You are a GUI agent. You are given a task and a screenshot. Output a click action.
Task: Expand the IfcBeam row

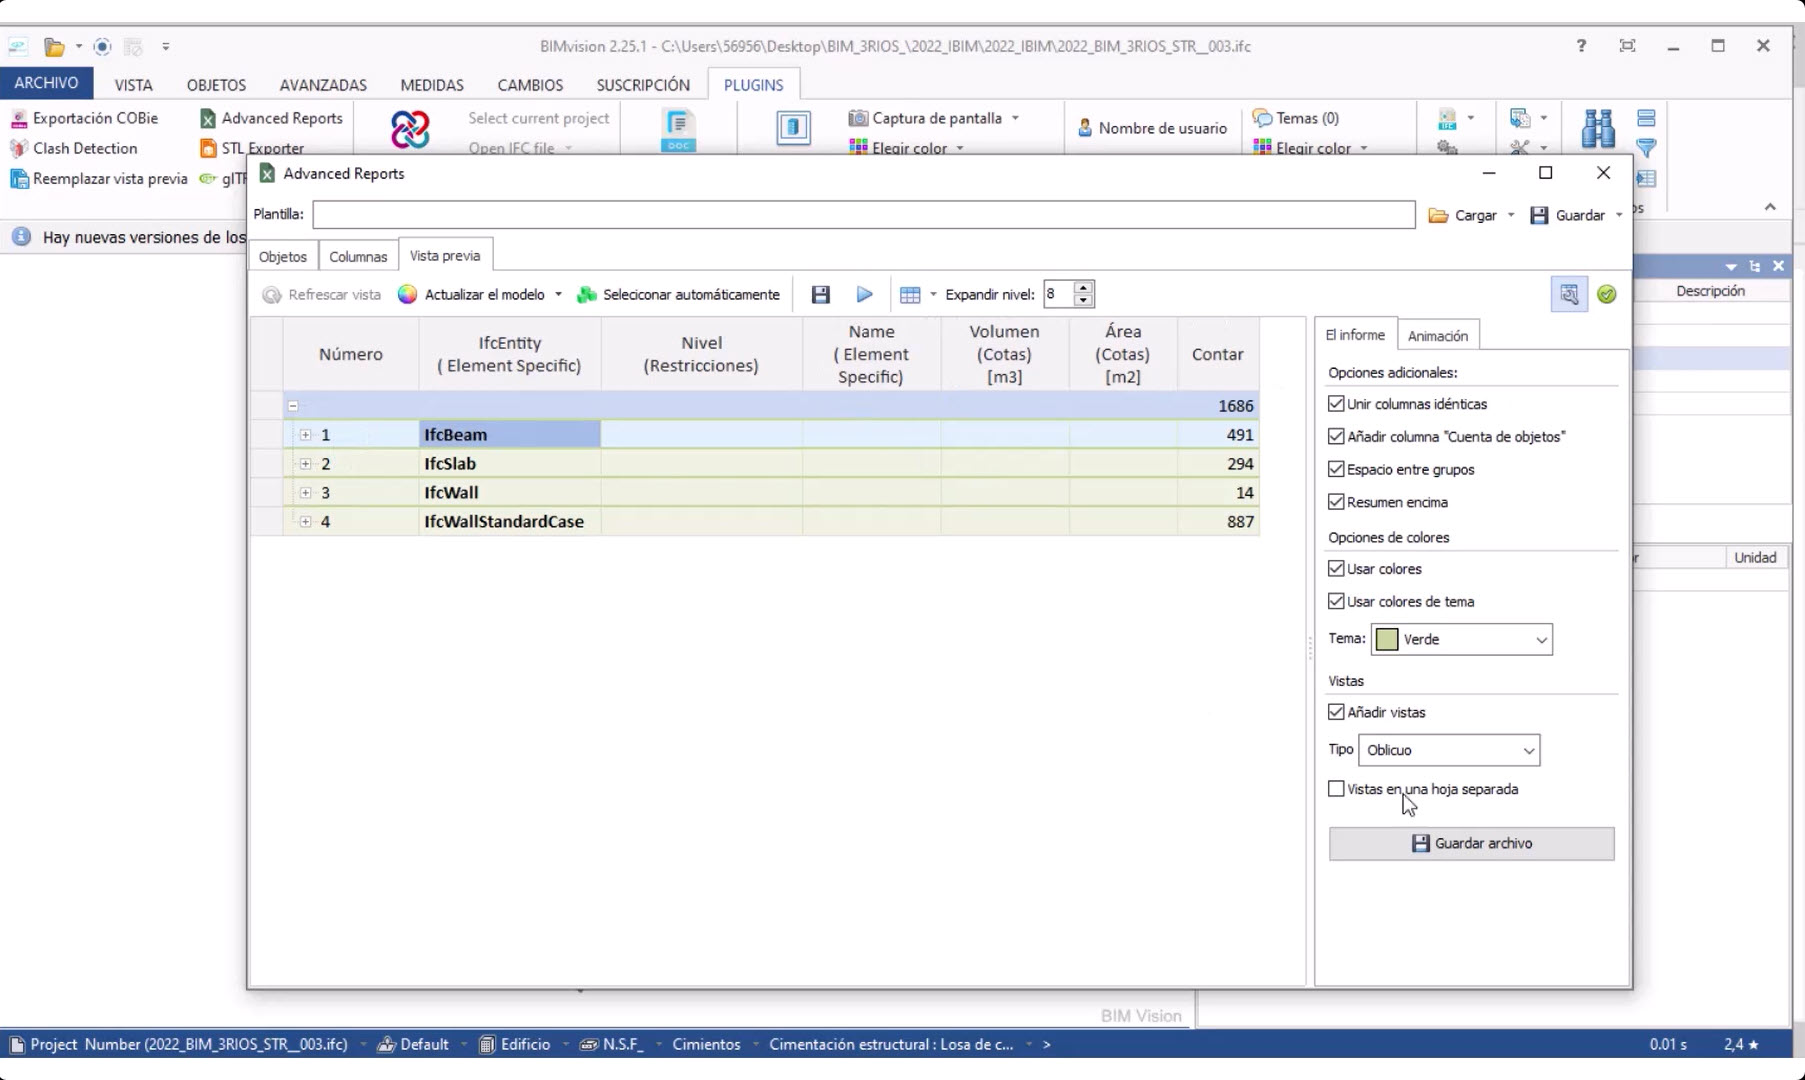(306, 434)
